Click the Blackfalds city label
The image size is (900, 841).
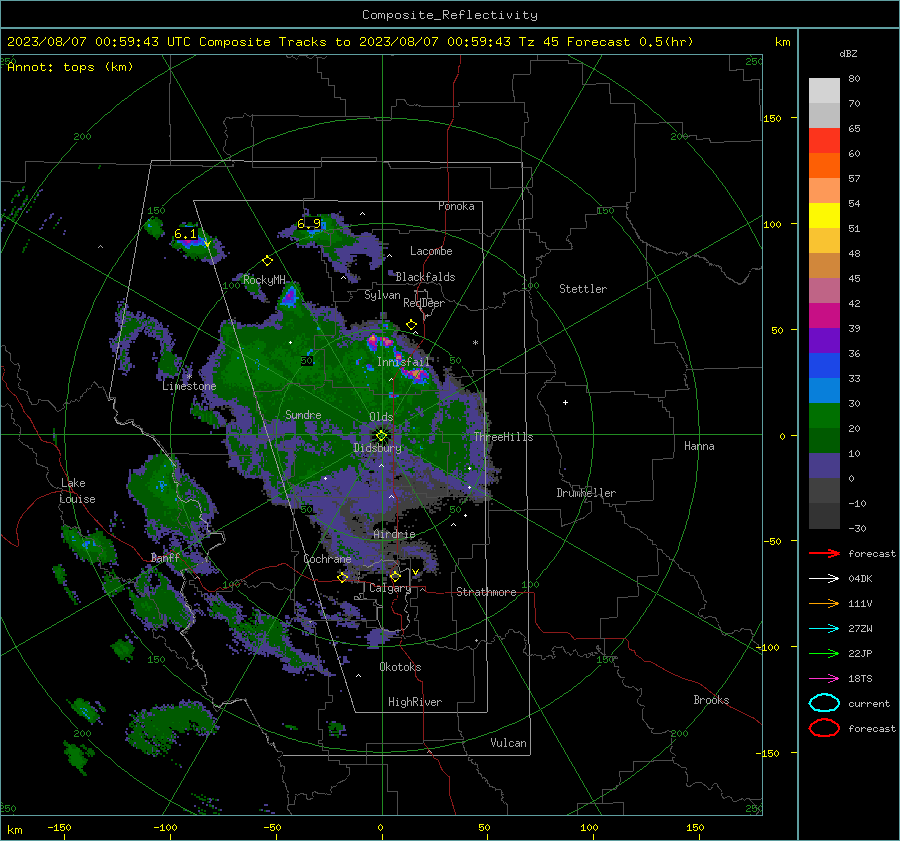tap(425, 277)
